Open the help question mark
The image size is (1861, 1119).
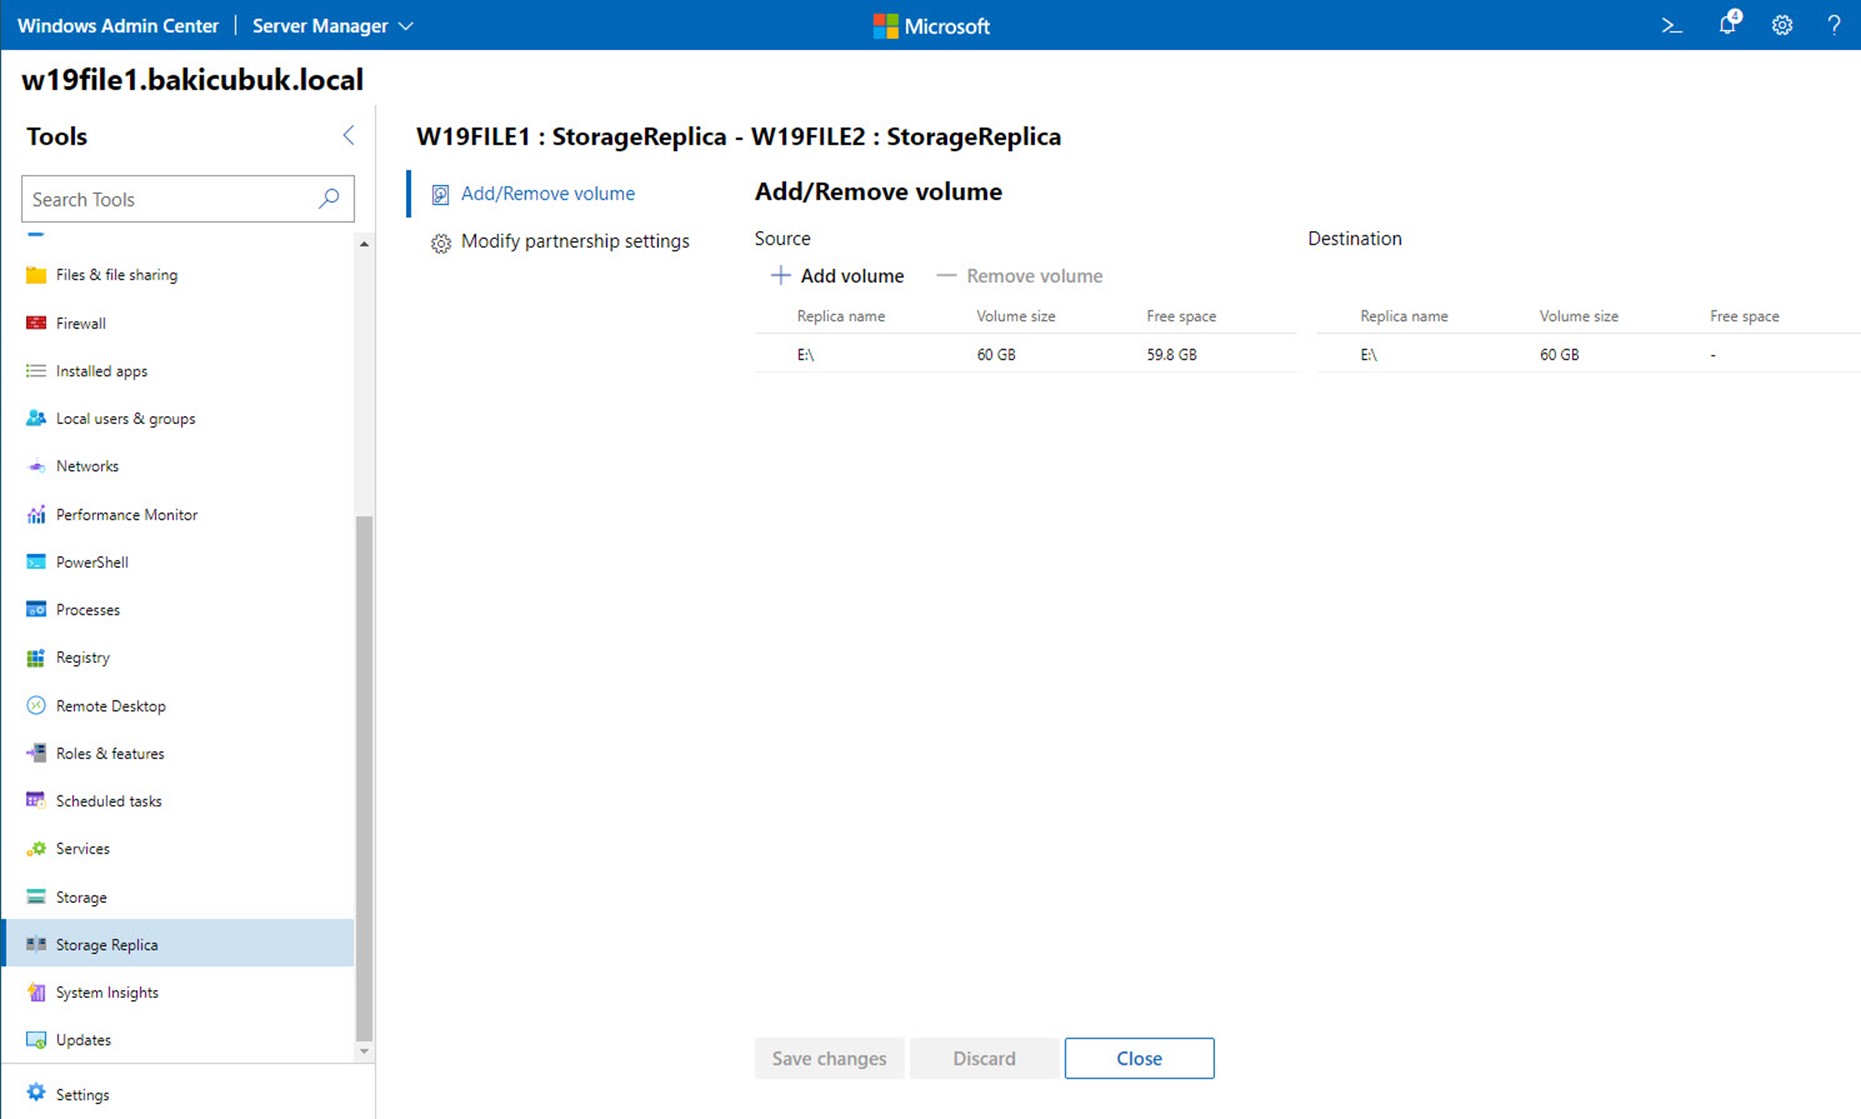(x=1834, y=26)
